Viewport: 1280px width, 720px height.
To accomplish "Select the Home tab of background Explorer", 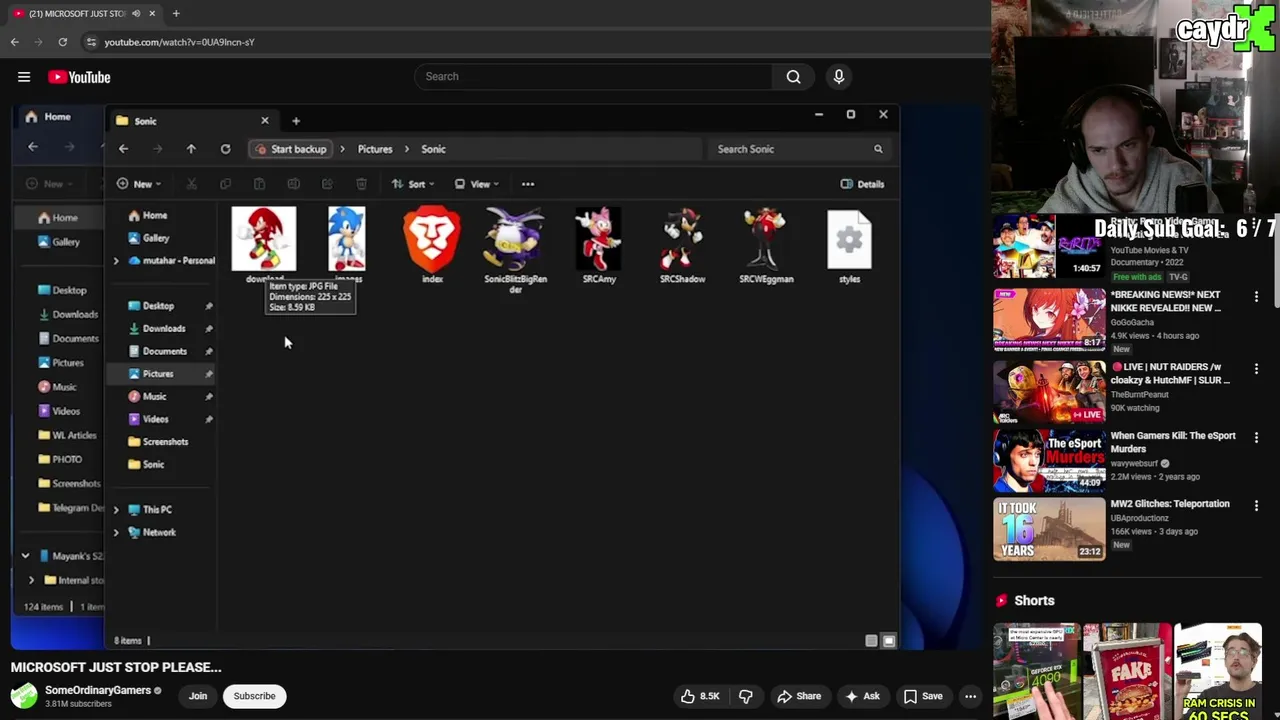I will 57,117.
